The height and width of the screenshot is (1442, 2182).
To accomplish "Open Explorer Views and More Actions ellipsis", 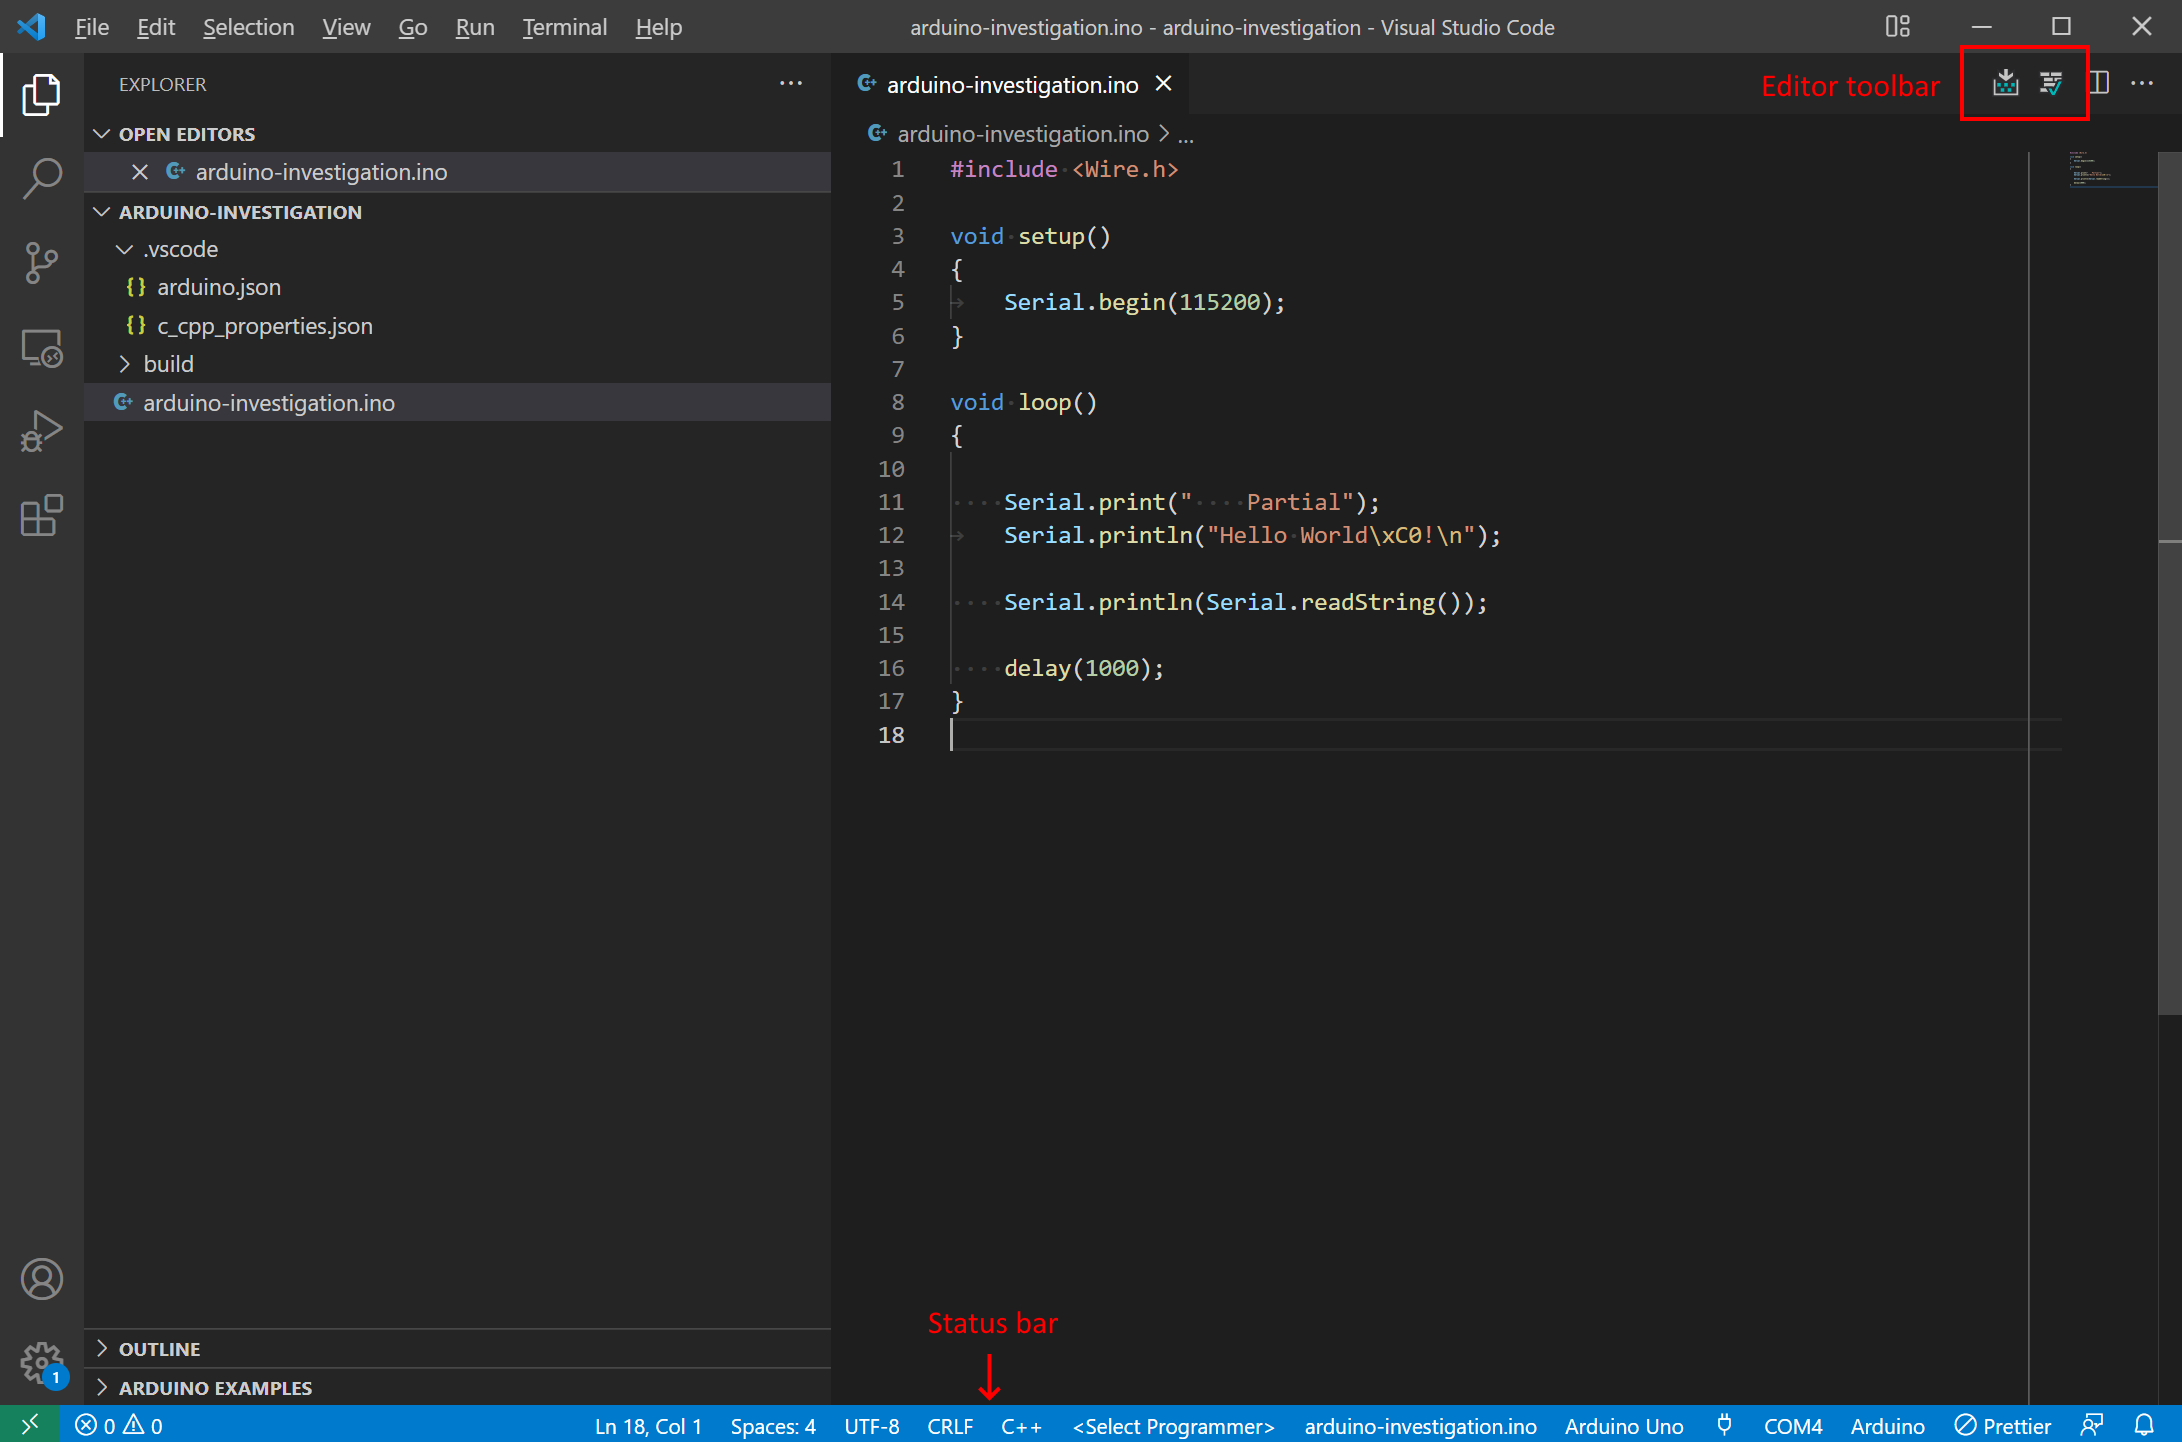I will 791,83.
